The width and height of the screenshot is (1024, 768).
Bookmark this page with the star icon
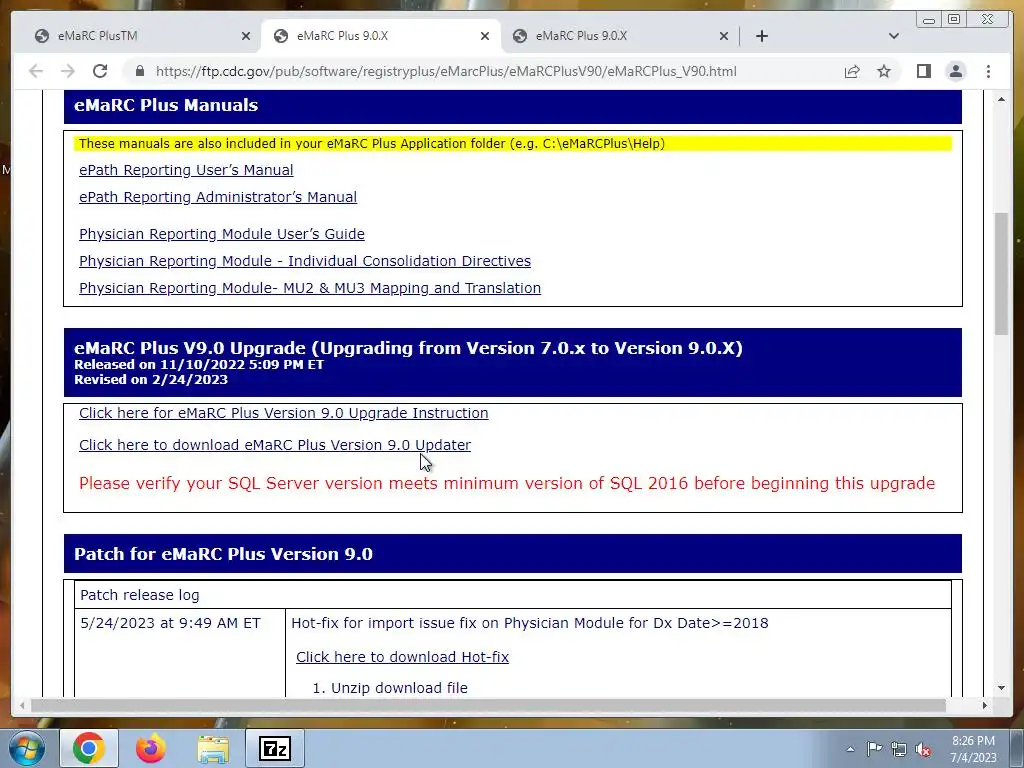point(884,71)
